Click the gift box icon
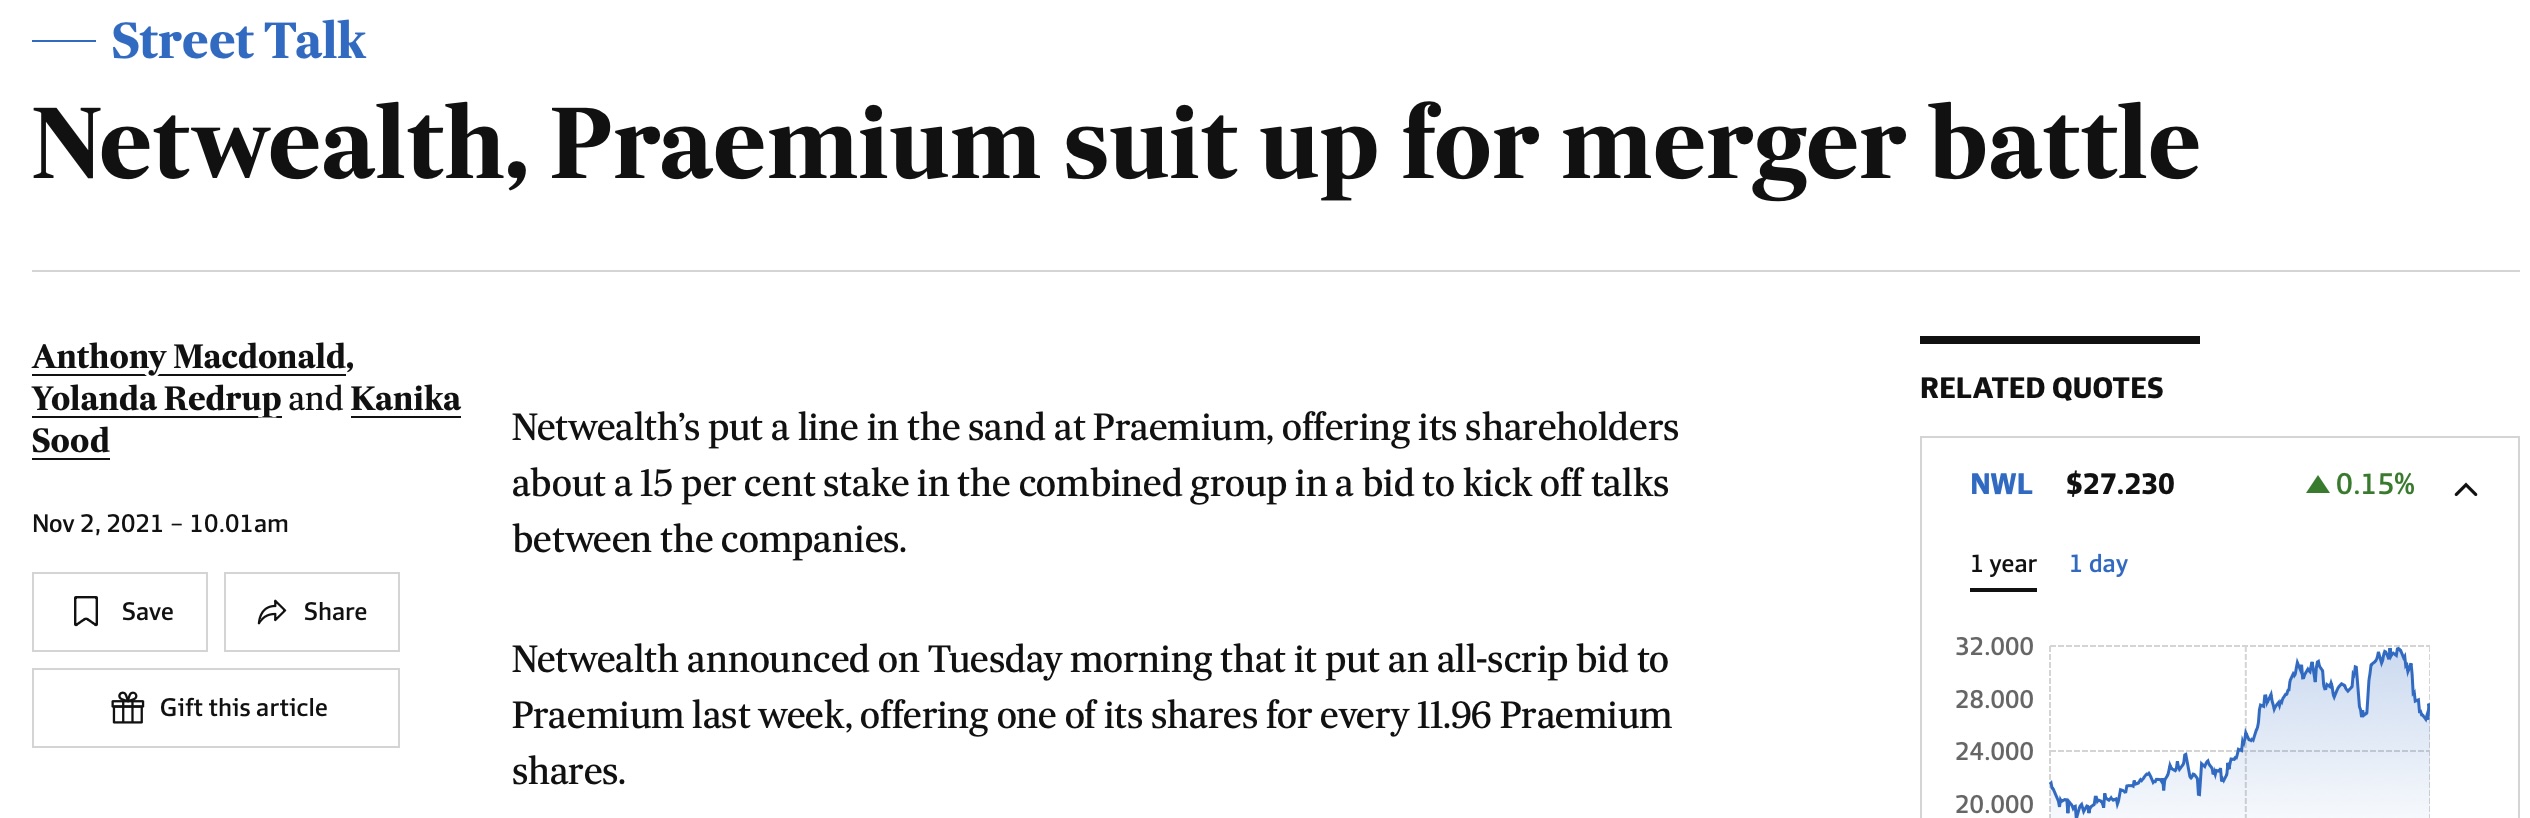 [x=128, y=708]
